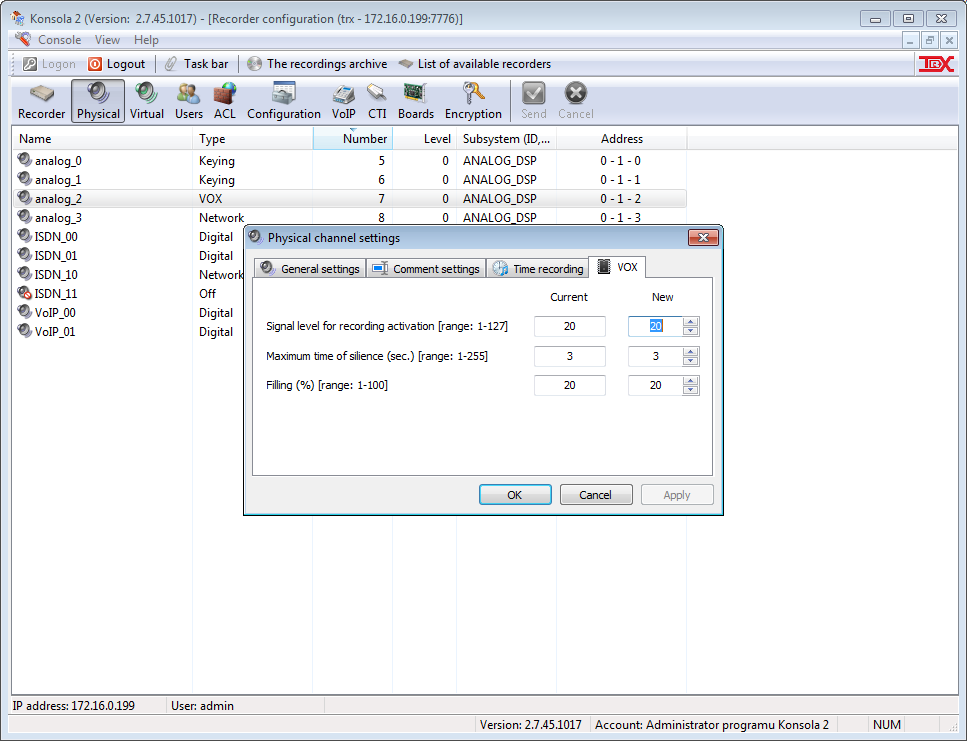
Task: Open the Configuration section
Action: [x=284, y=101]
